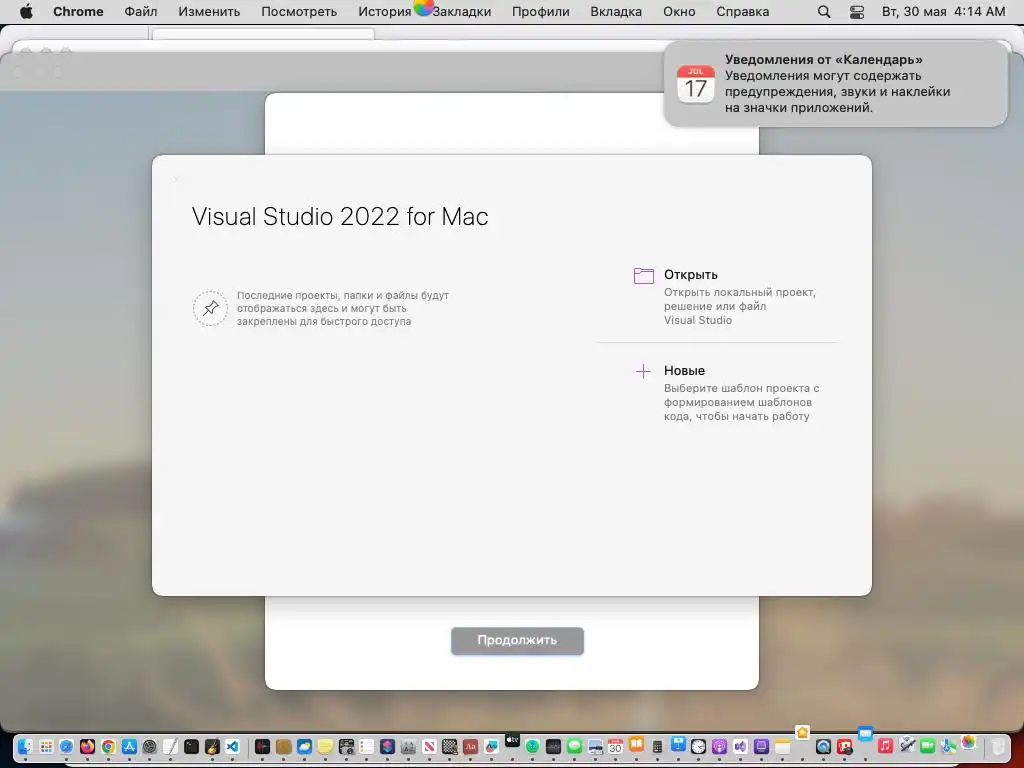The image size is (1024, 768).
Task: Open Keynote in the Dock
Action: click(679, 744)
